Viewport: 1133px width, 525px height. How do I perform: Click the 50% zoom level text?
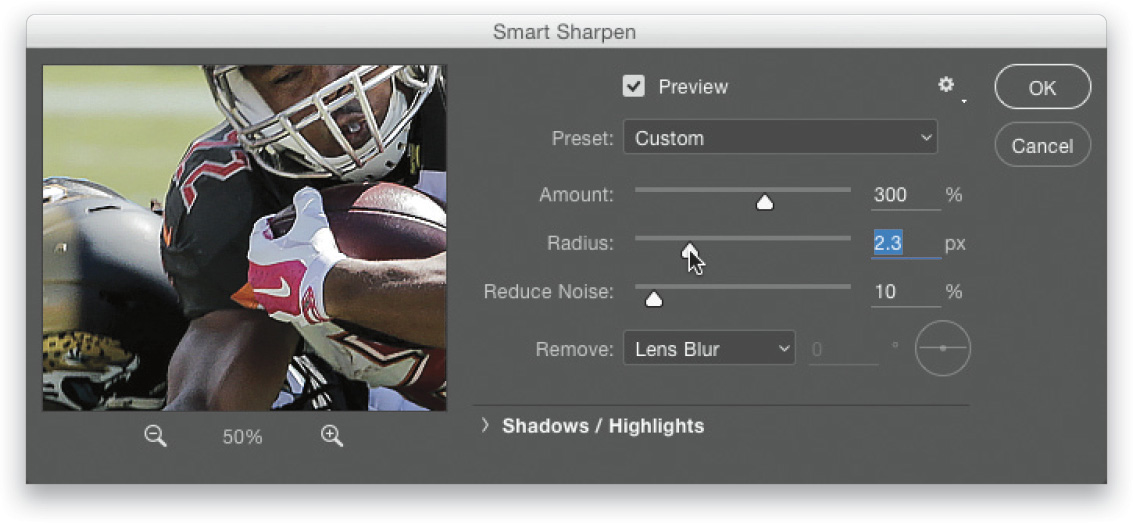(x=243, y=437)
